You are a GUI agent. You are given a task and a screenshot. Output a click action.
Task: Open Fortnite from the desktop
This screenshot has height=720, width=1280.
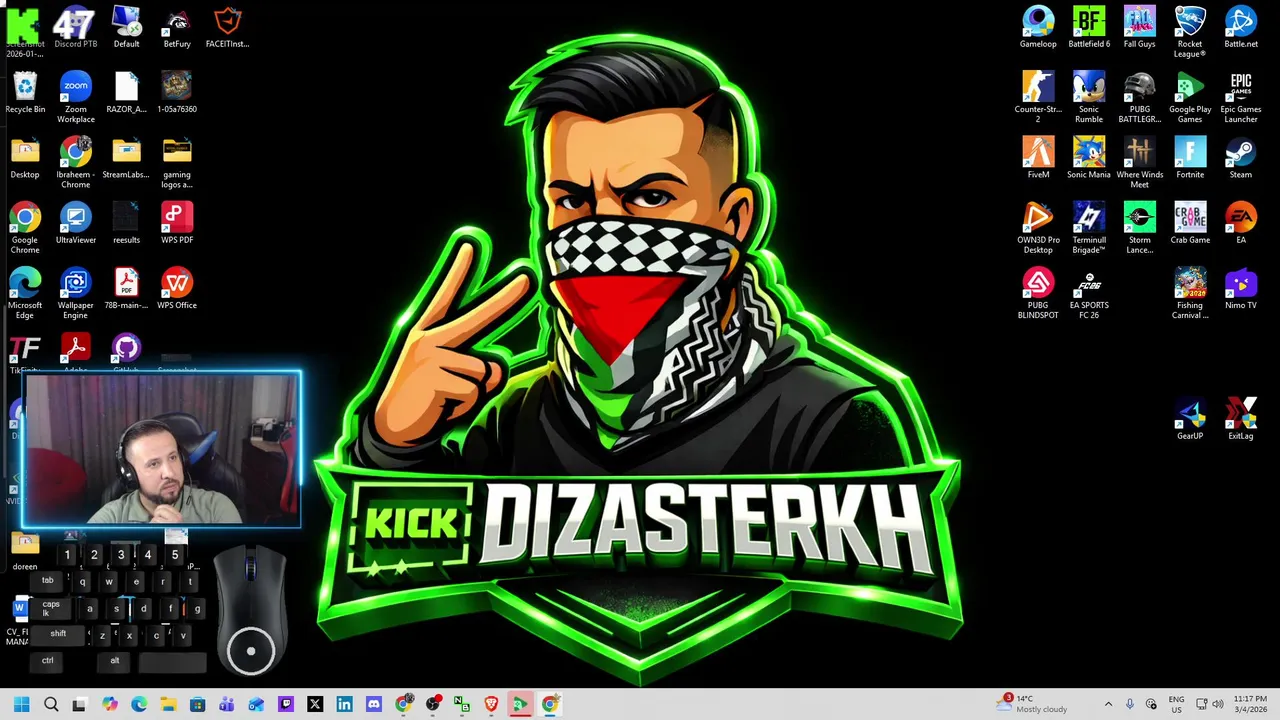click(x=1190, y=158)
